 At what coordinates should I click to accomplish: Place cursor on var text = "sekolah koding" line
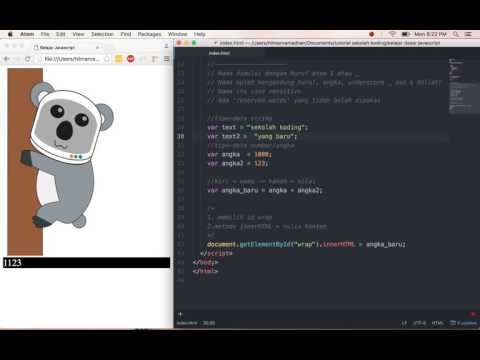tap(258, 127)
